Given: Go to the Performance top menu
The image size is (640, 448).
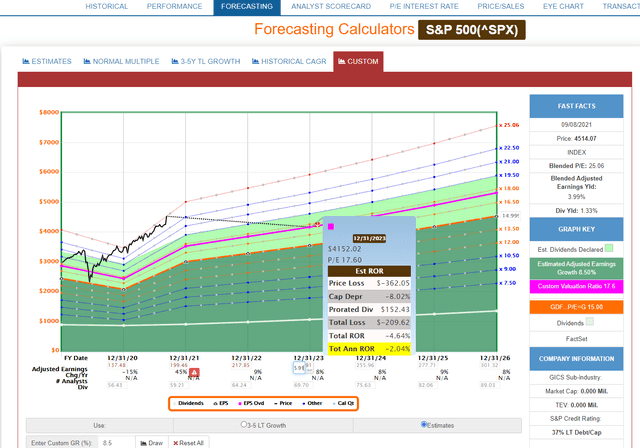Looking at the screenshot, I should pyautogui.click(x=174, y=7).
